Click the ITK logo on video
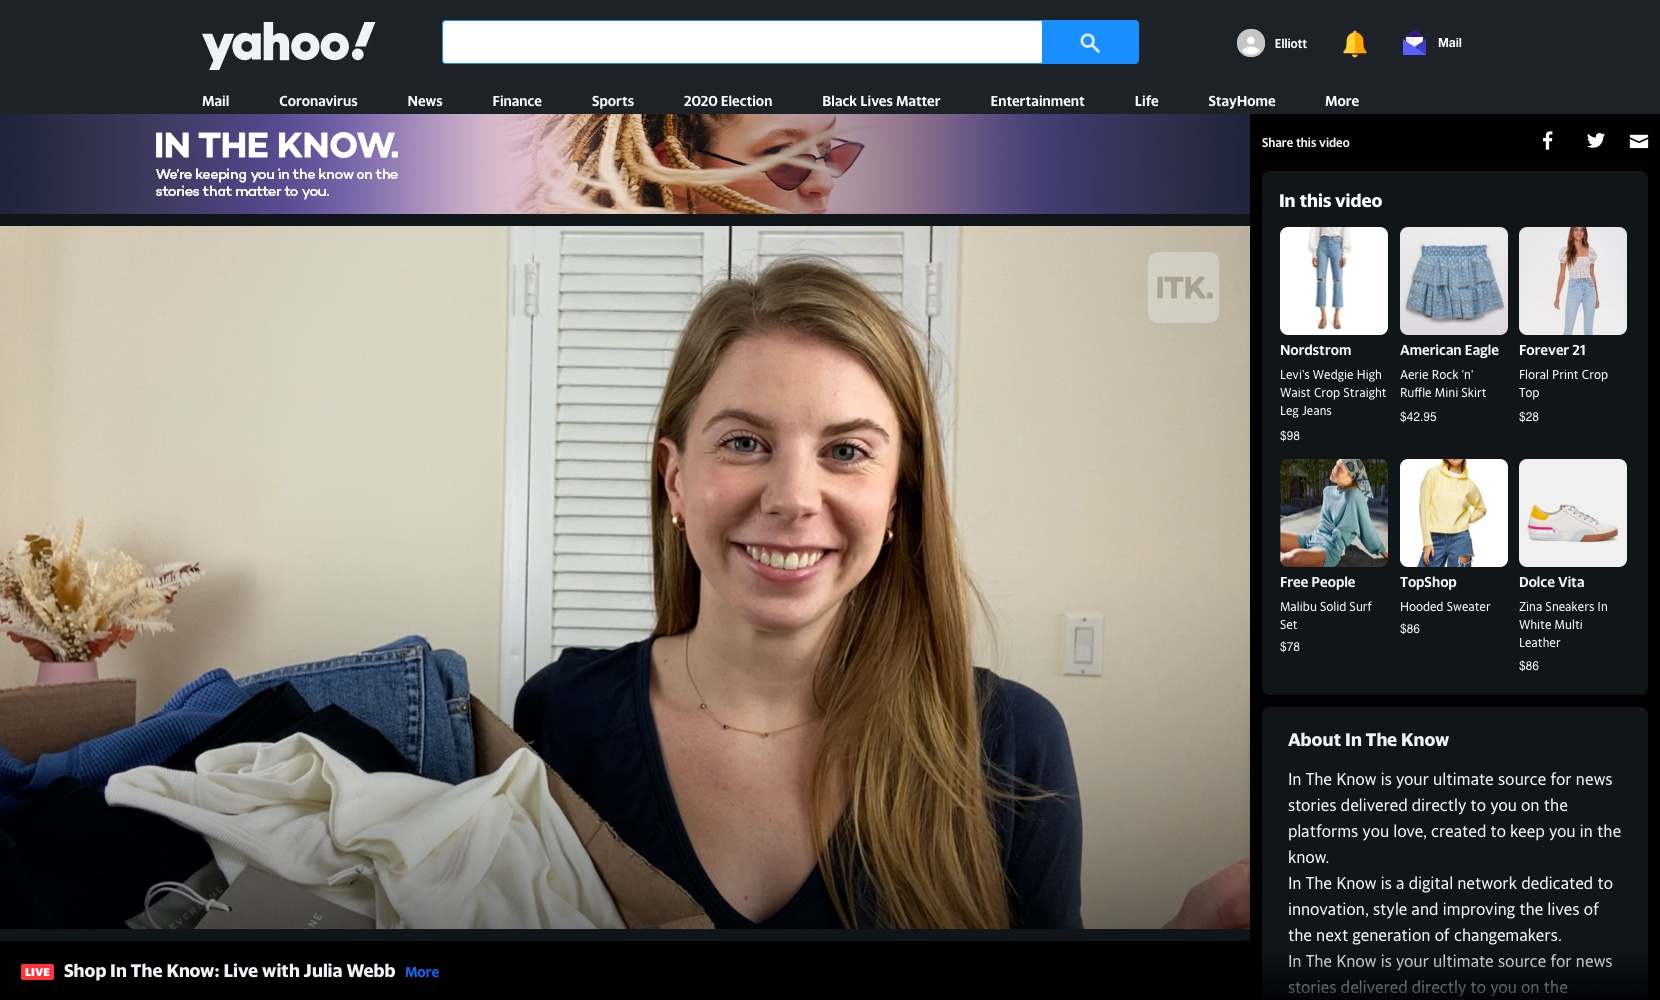The width and height of the screenshot is (1660, 1000). click(1183, 288)
